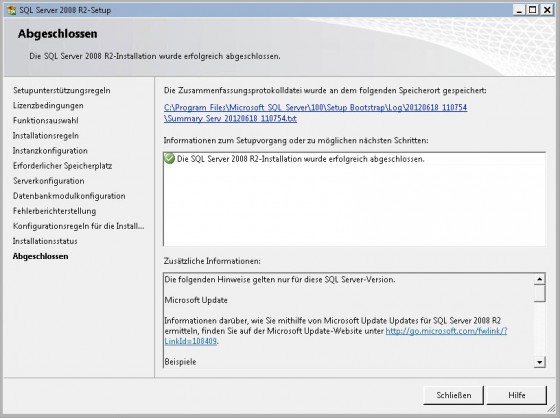Click the scrollbar thumb in additional info box
560x418 pixels.
(539, 293)
